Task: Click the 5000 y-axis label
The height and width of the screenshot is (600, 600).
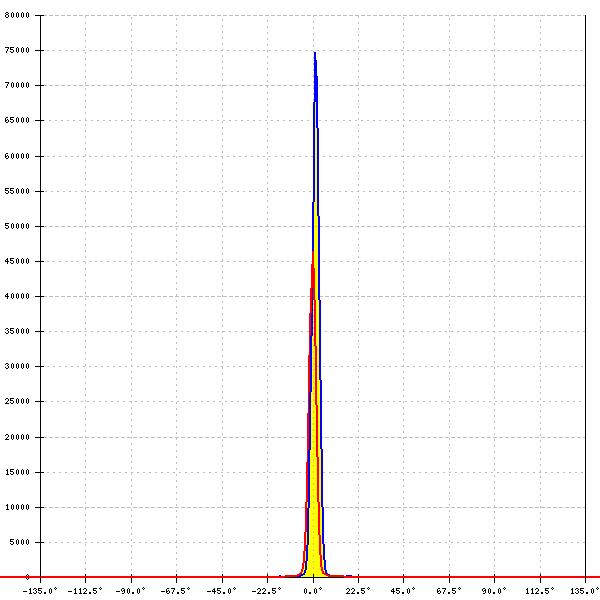Action: coord(19,543)
